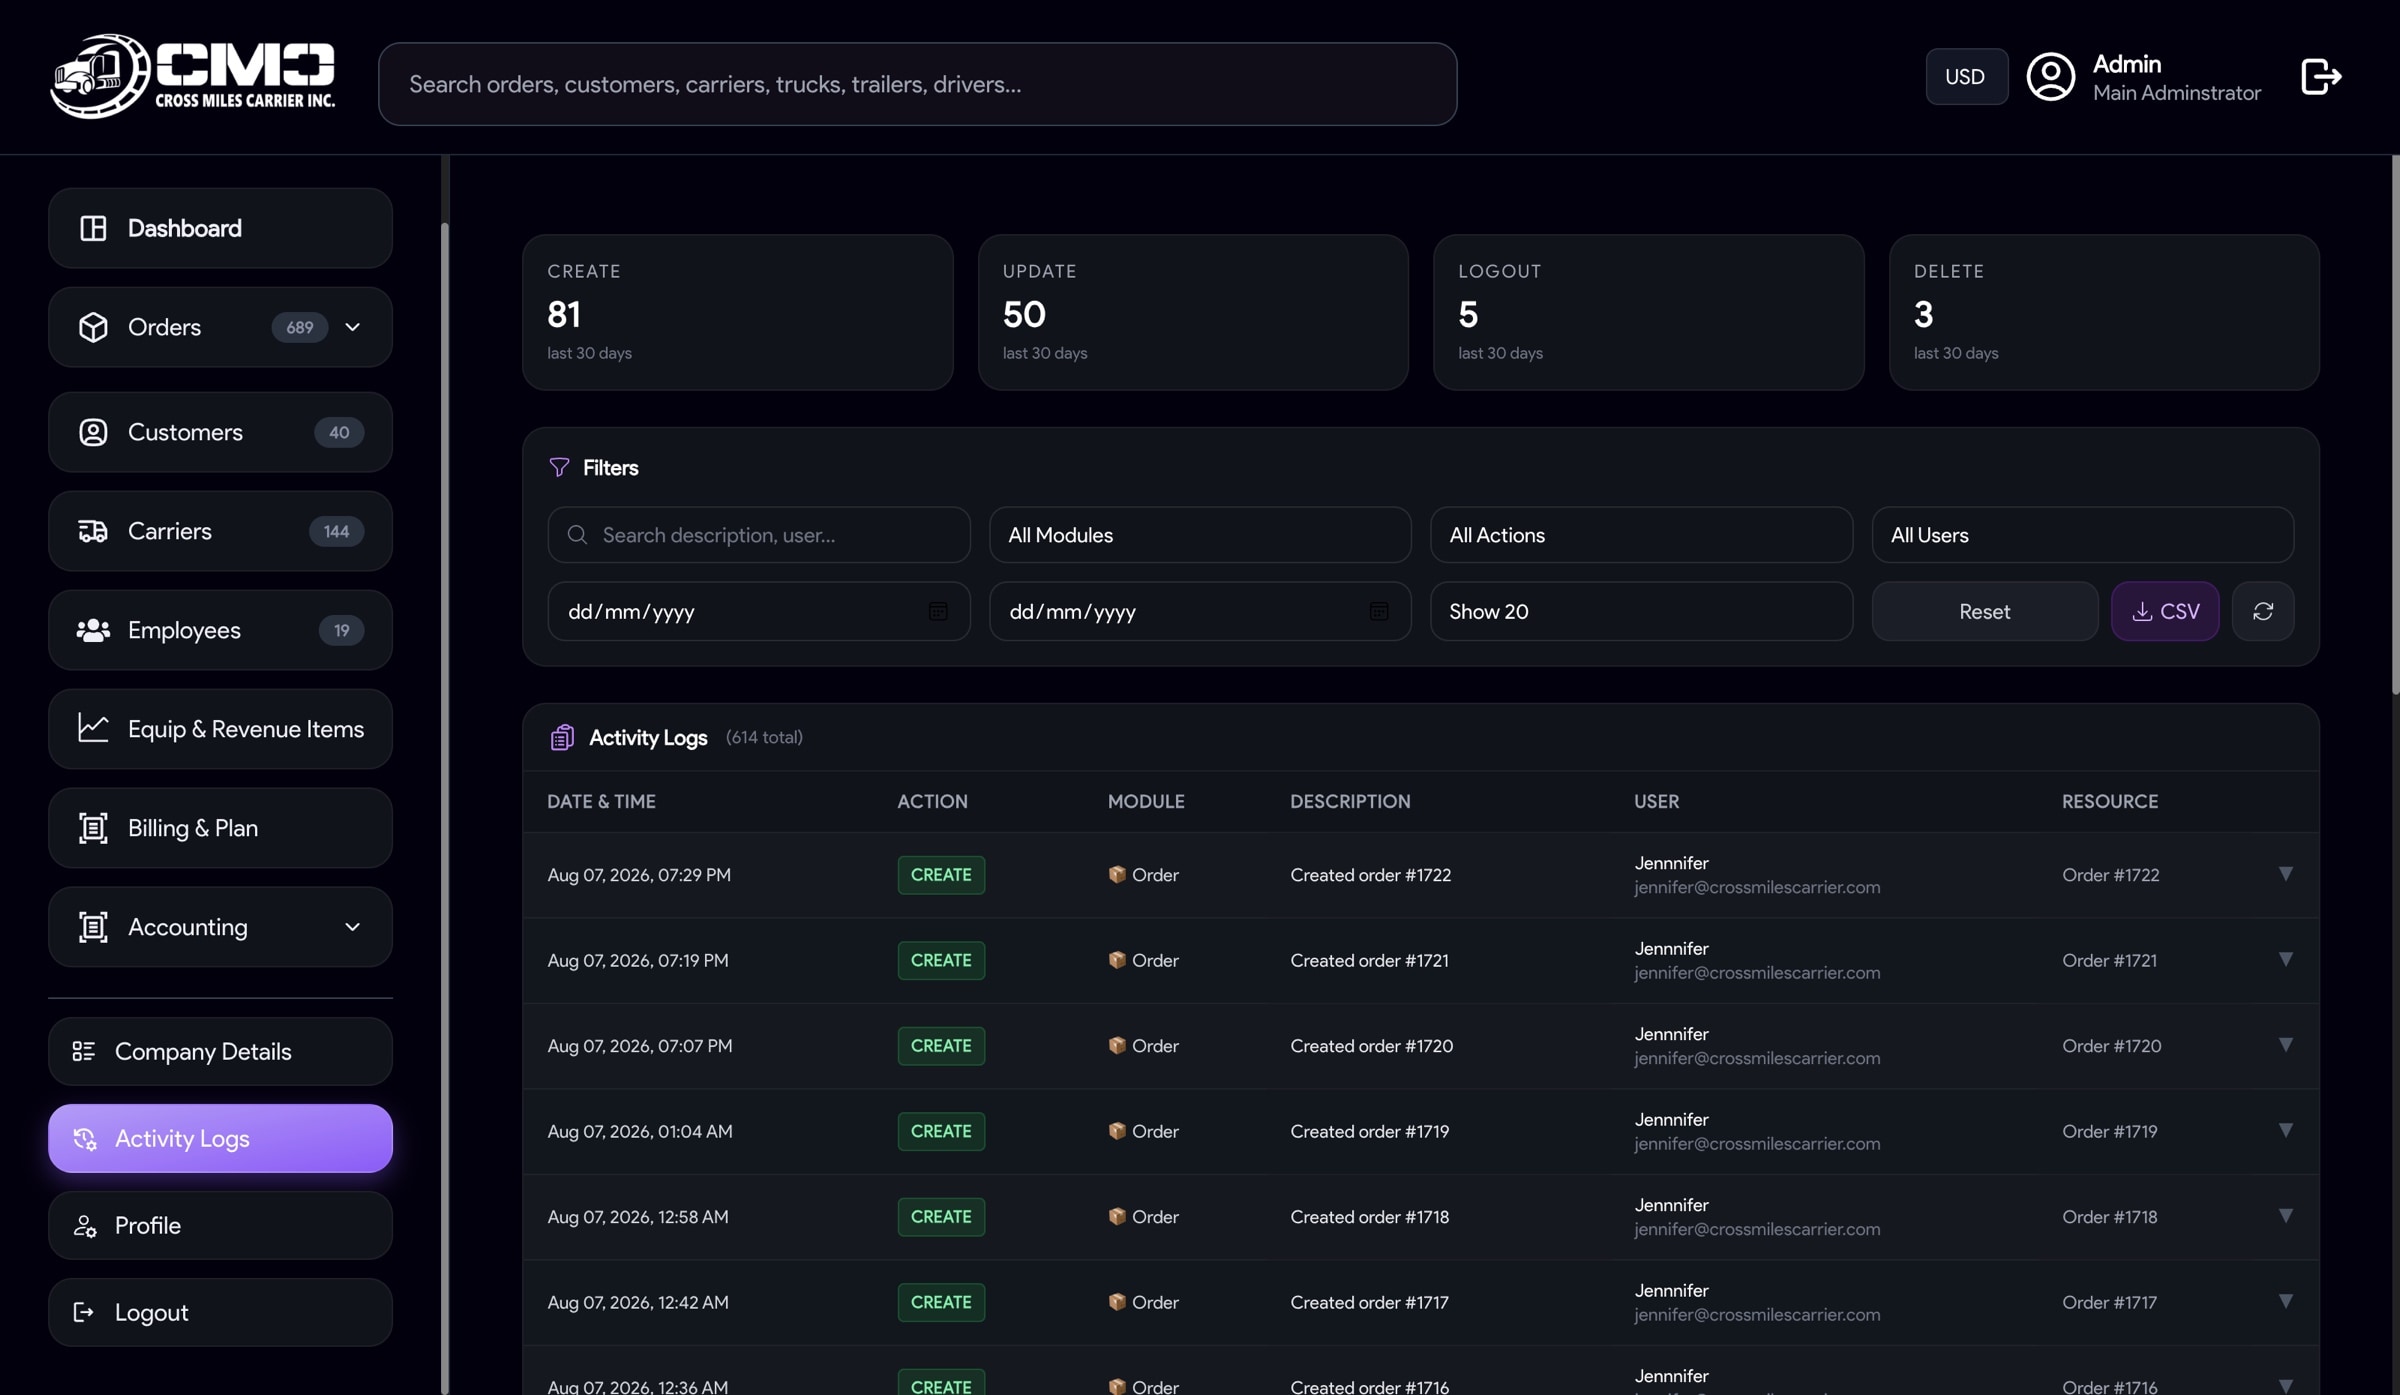
Task: Expand details of order #1721 log row
Action: (2286, 959)
